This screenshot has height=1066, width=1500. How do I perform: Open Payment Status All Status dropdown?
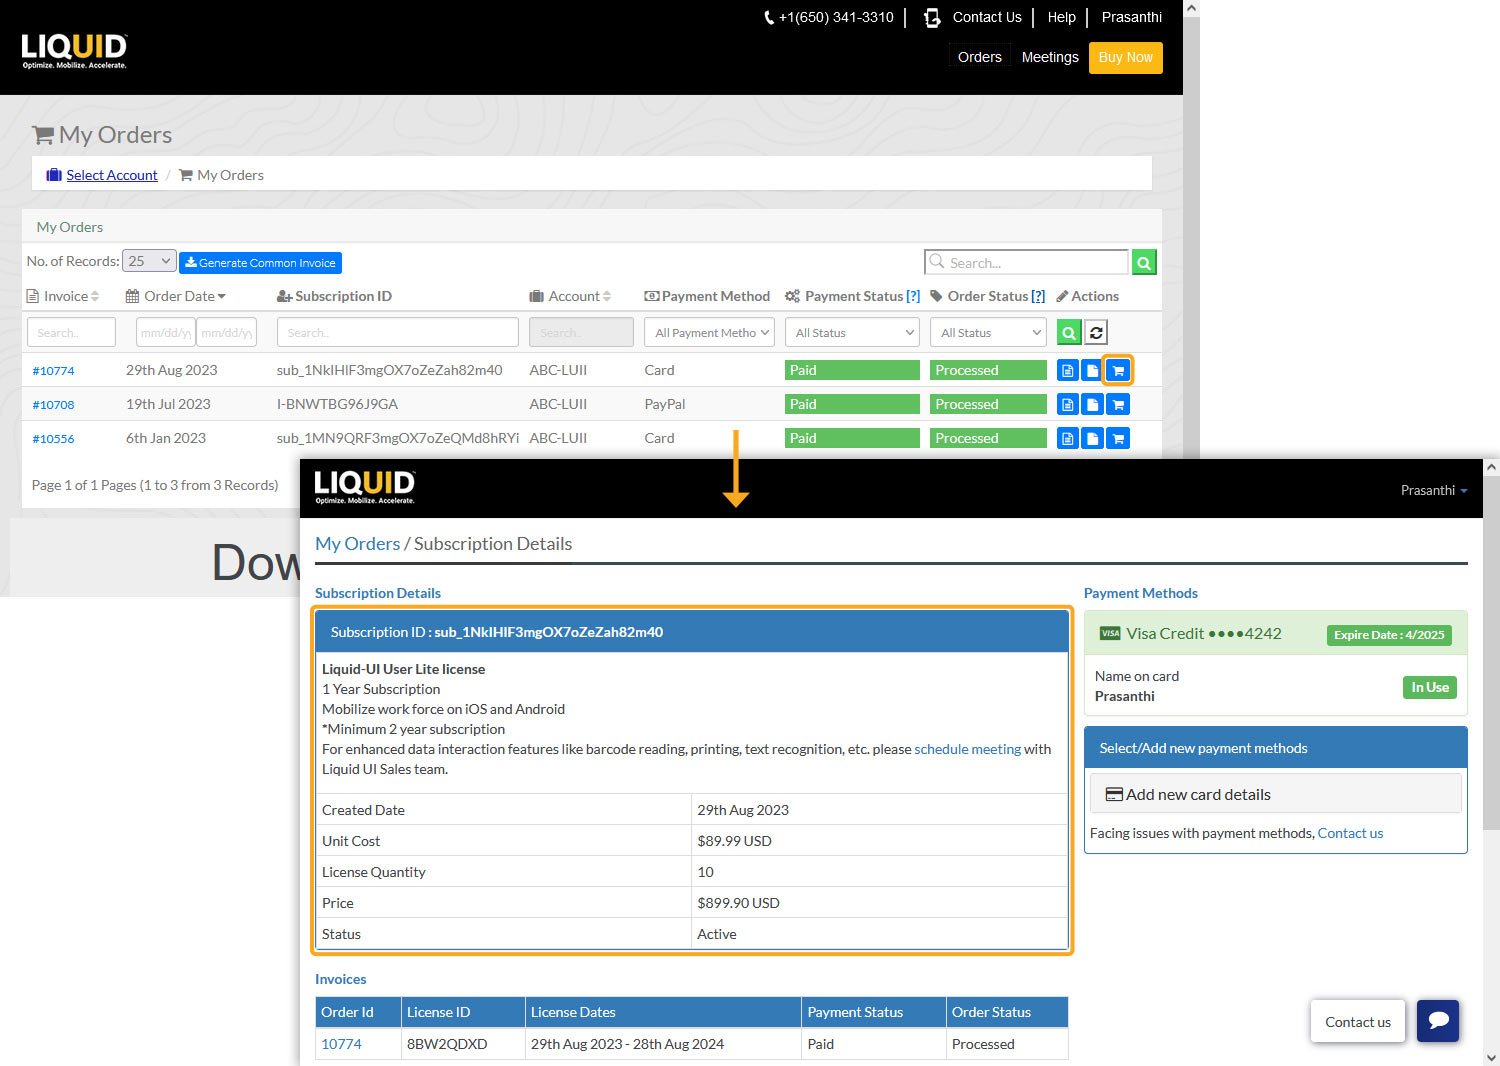(852, 333)
